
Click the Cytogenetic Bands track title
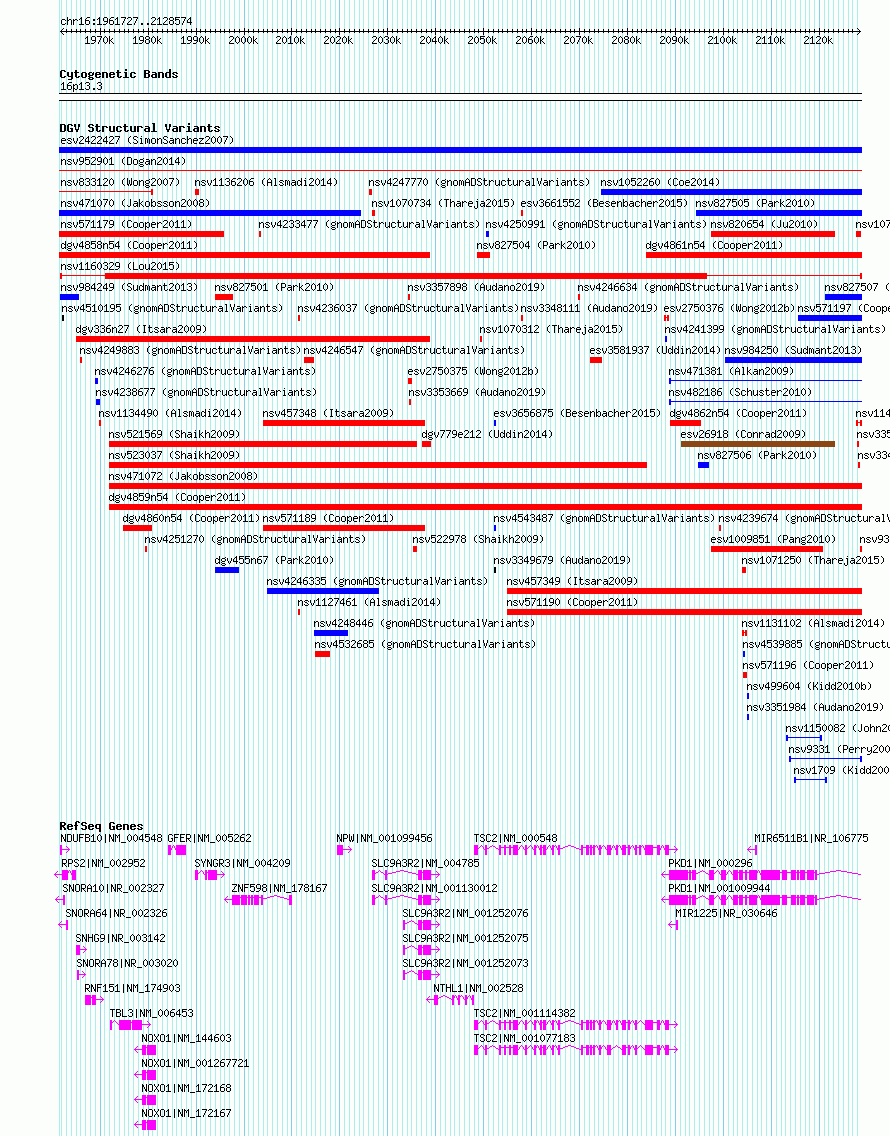(x=119, y=75)
